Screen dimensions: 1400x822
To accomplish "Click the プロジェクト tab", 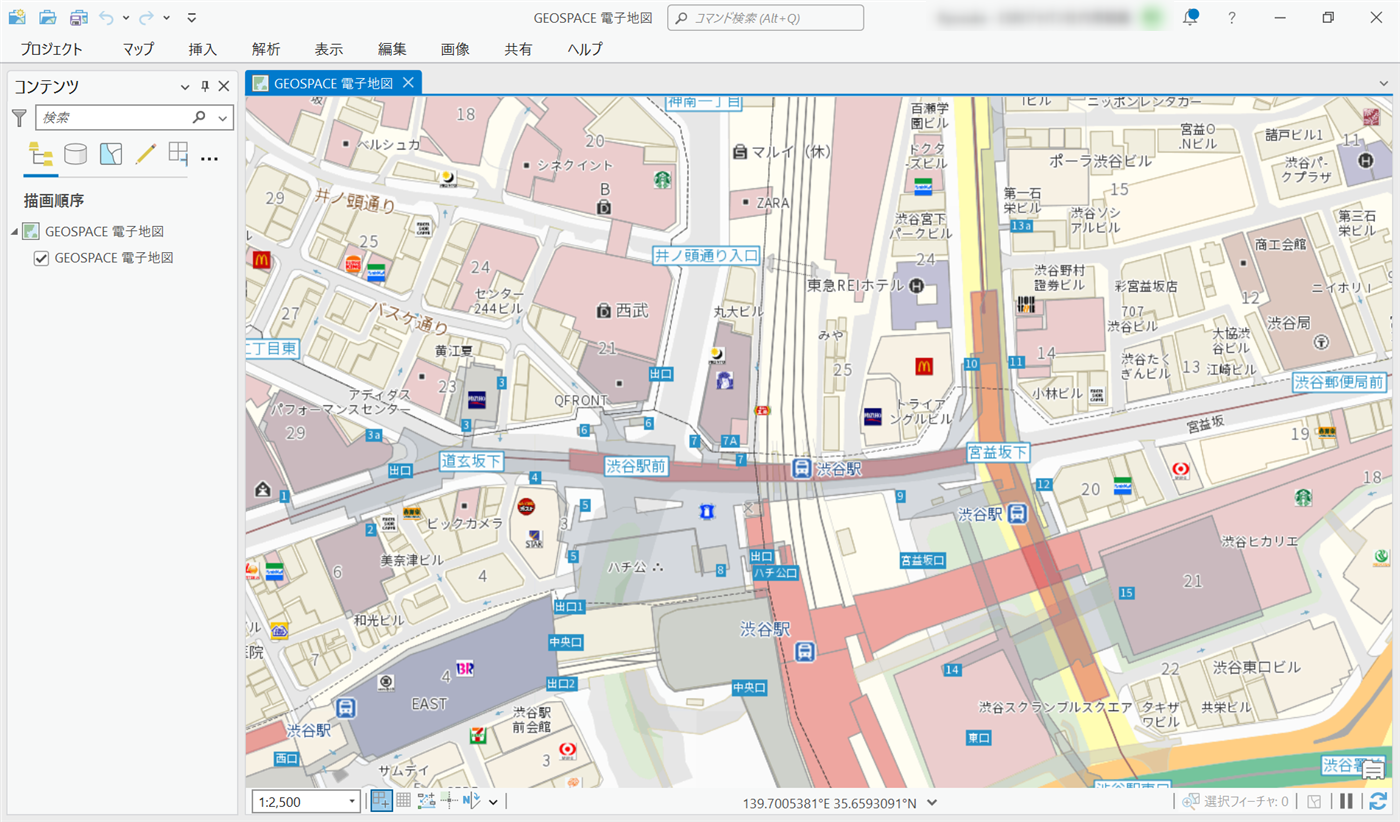I will pyautogui.click(x=51, y=49).
